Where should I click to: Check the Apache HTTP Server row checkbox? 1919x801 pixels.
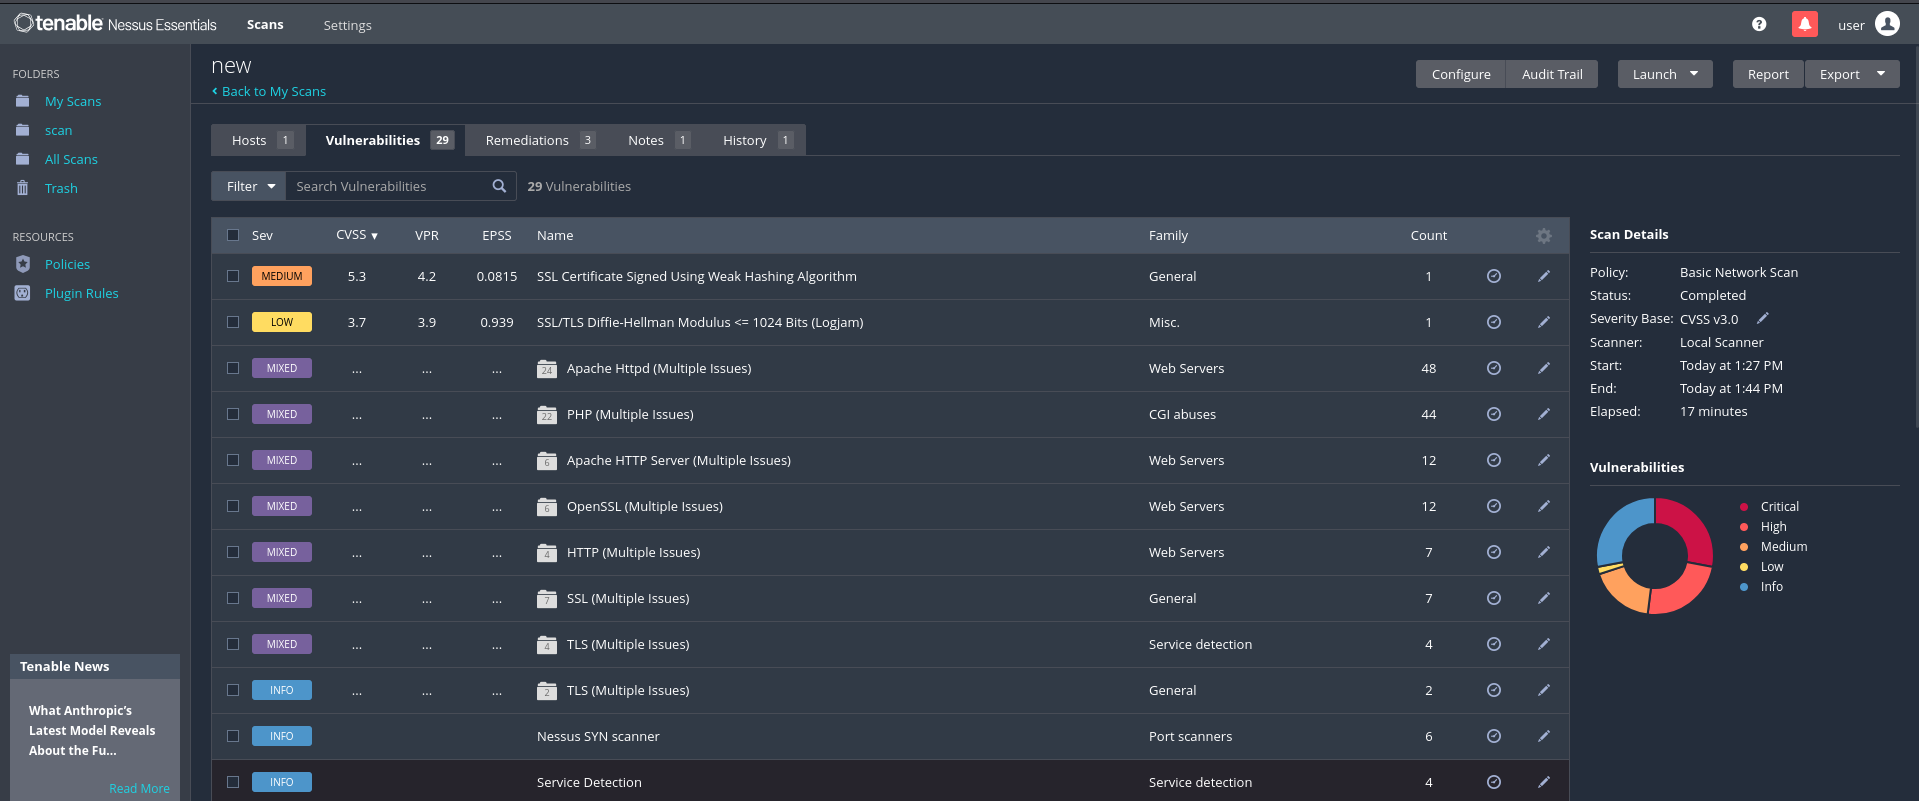[233, 460]
